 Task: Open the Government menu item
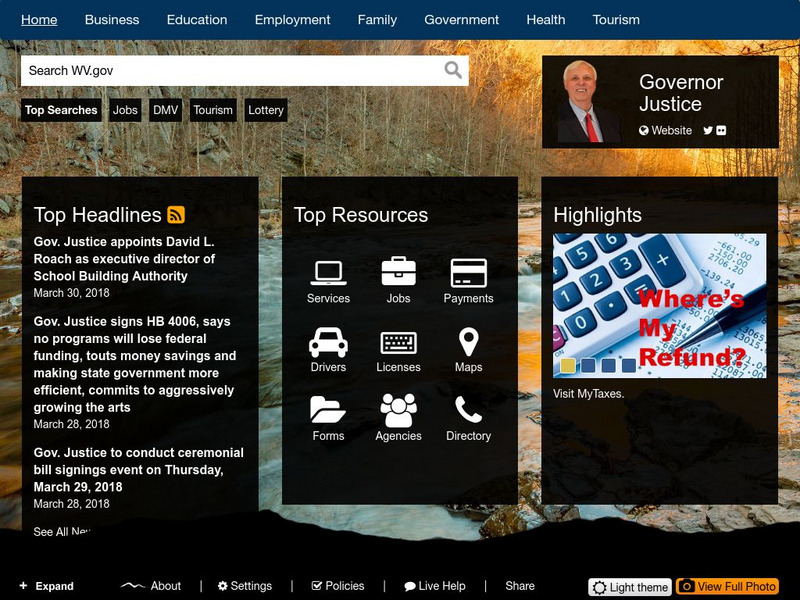pos(461,19)
